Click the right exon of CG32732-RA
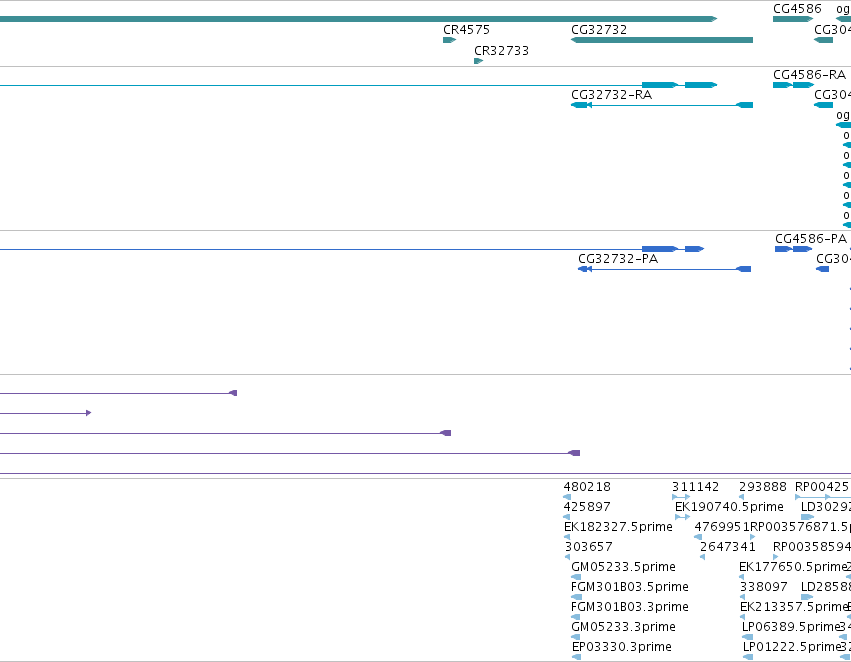Screen dimensions: 851x662 click(745, 105)
